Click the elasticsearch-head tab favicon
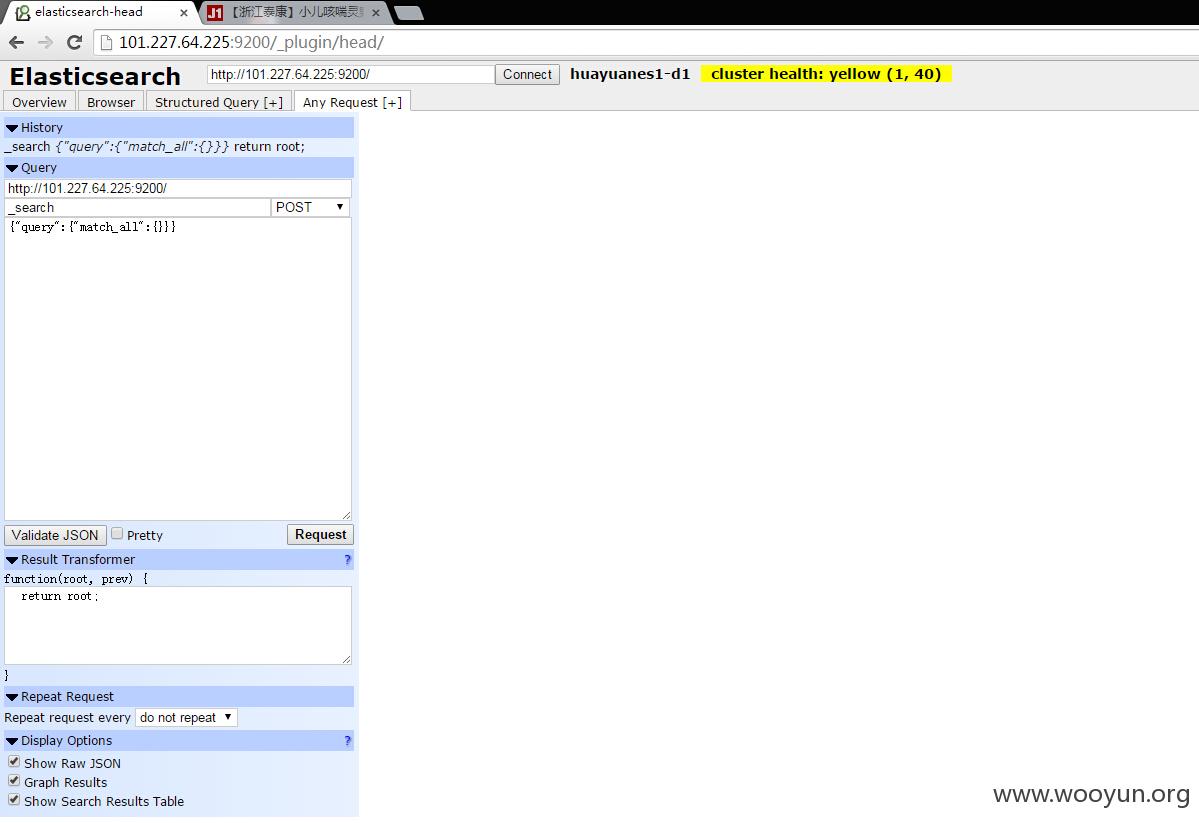This screenshot has width=1199, height=823. point(23,12)
